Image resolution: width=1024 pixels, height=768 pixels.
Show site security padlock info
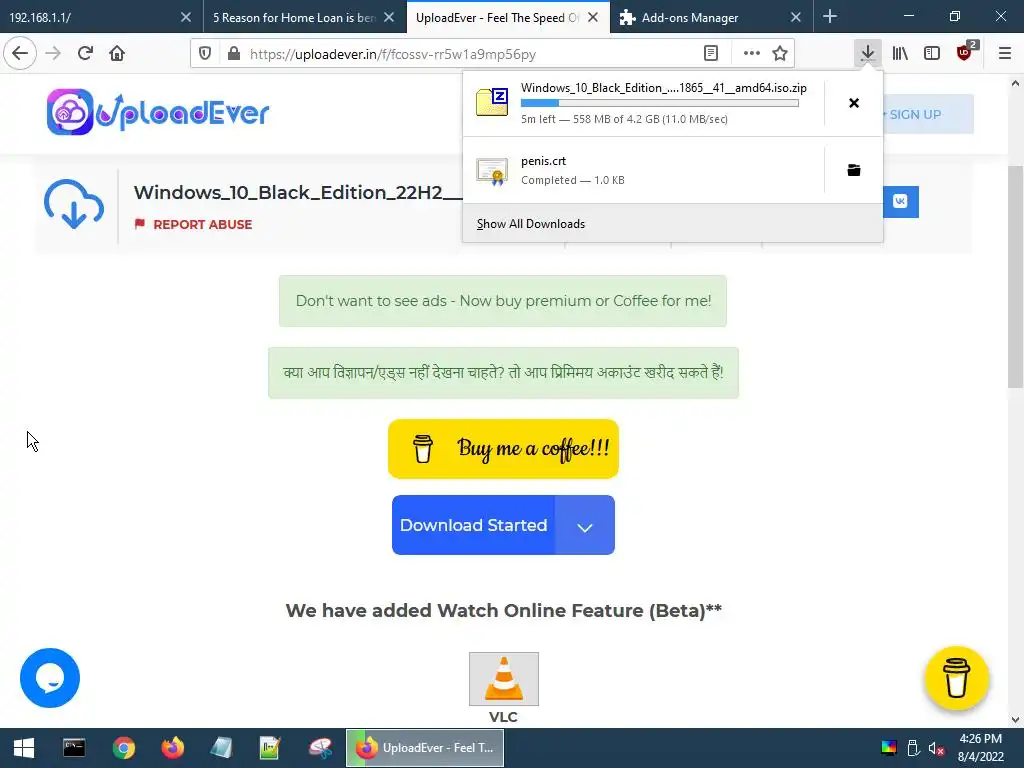tap(233, 54)
